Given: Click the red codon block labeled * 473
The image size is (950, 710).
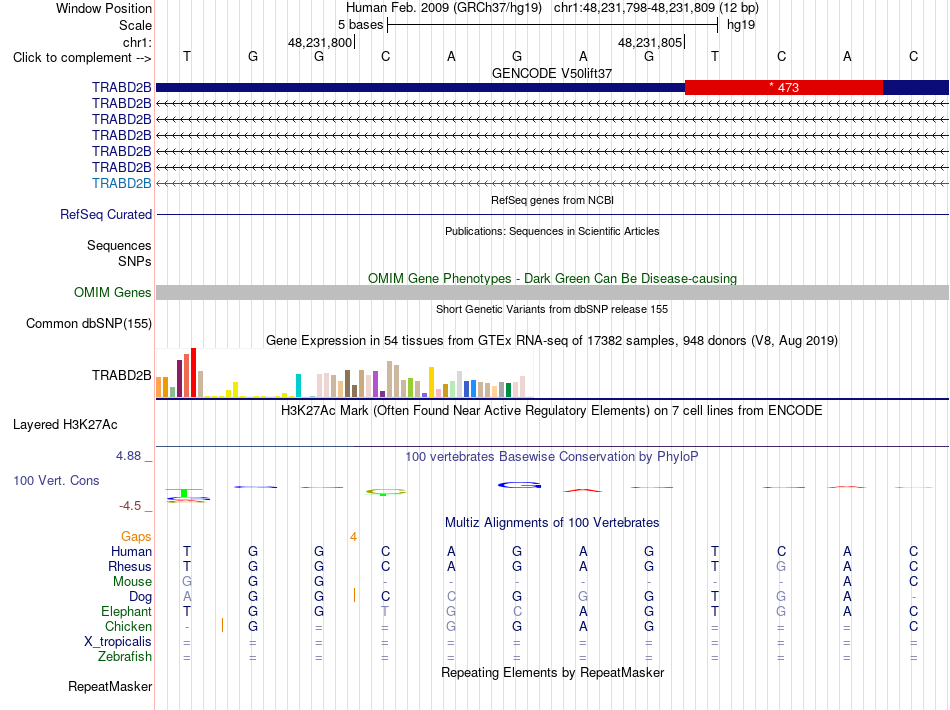Looking at the screenshot, I should pyautogui.click(x=783, y=87).
